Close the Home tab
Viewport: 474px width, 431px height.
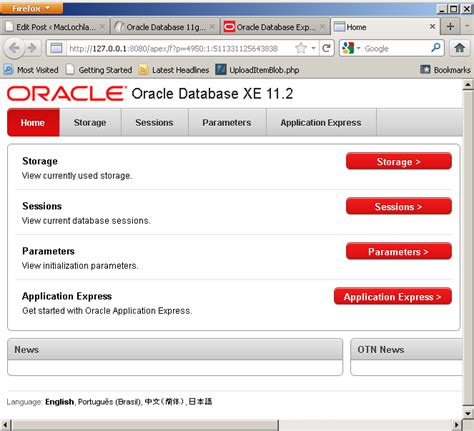pos(432,26)
